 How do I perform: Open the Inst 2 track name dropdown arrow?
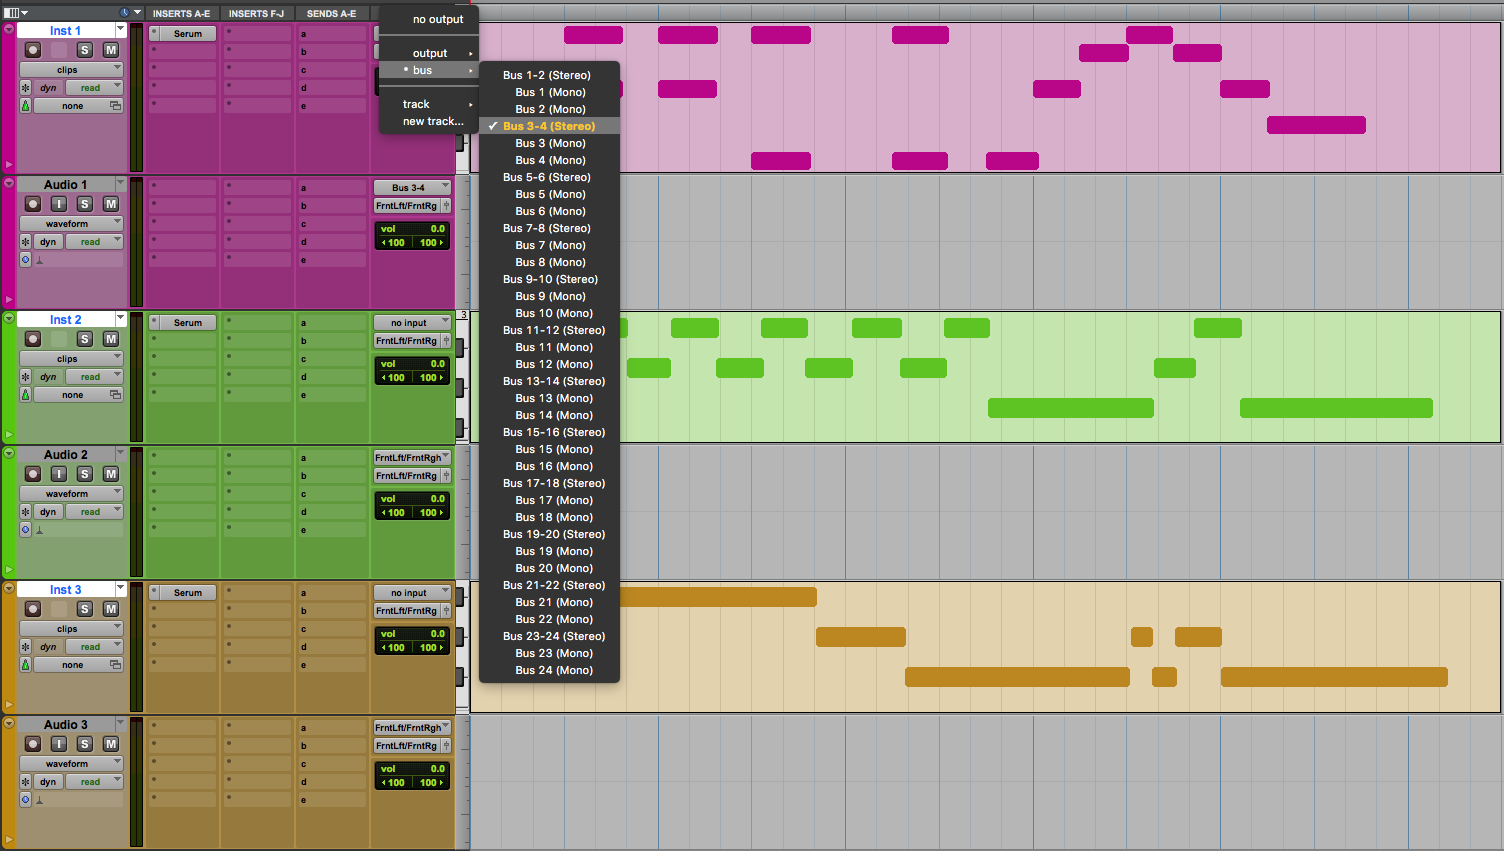tap(120, 318)
